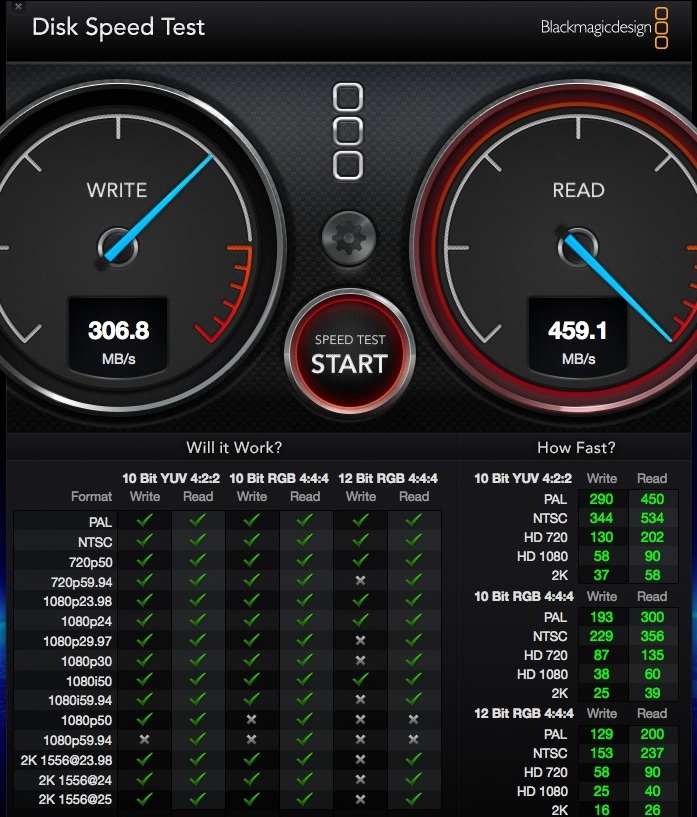Click 10 Bit YUV HD 720 read value 202

652,537
